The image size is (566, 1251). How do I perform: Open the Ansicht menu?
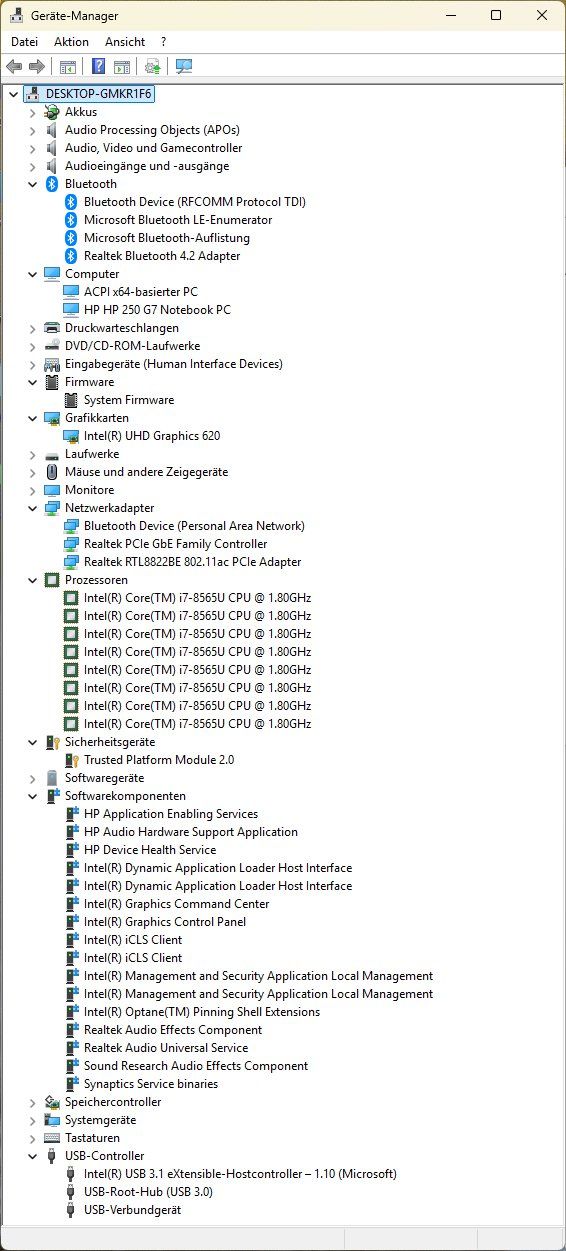pos(125,42)
